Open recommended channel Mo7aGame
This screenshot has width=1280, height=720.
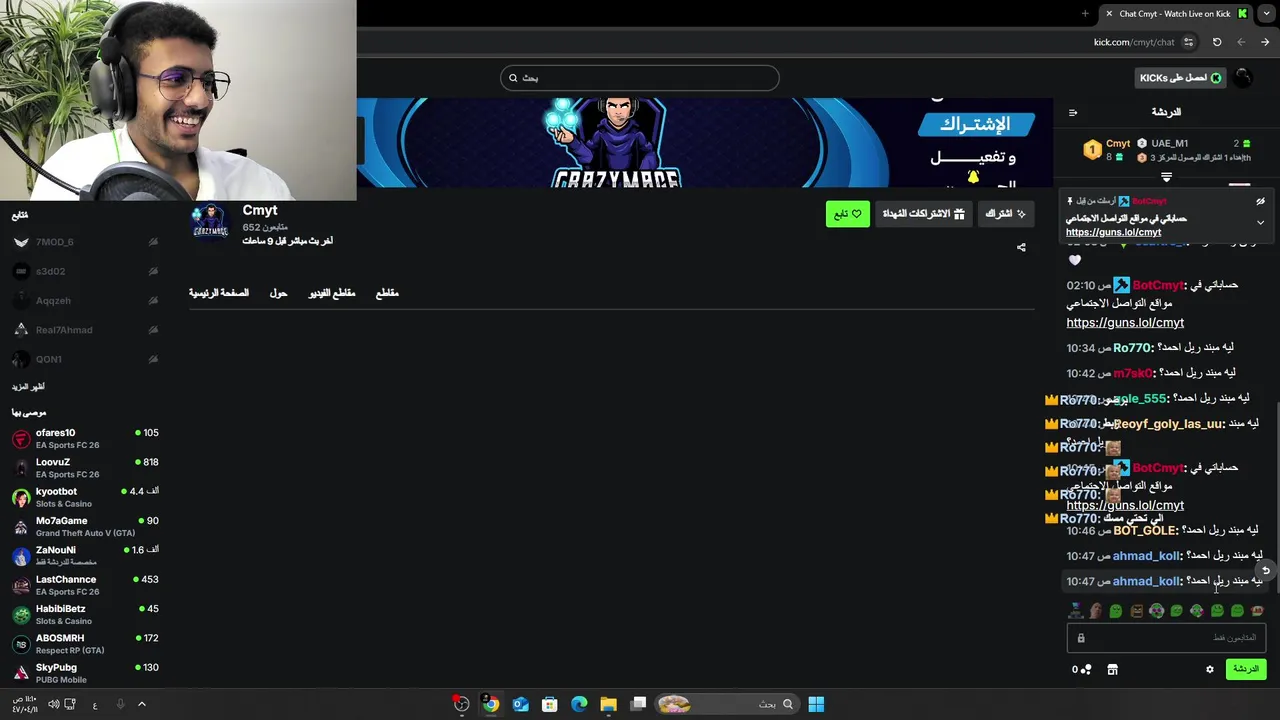coord(85,526)
